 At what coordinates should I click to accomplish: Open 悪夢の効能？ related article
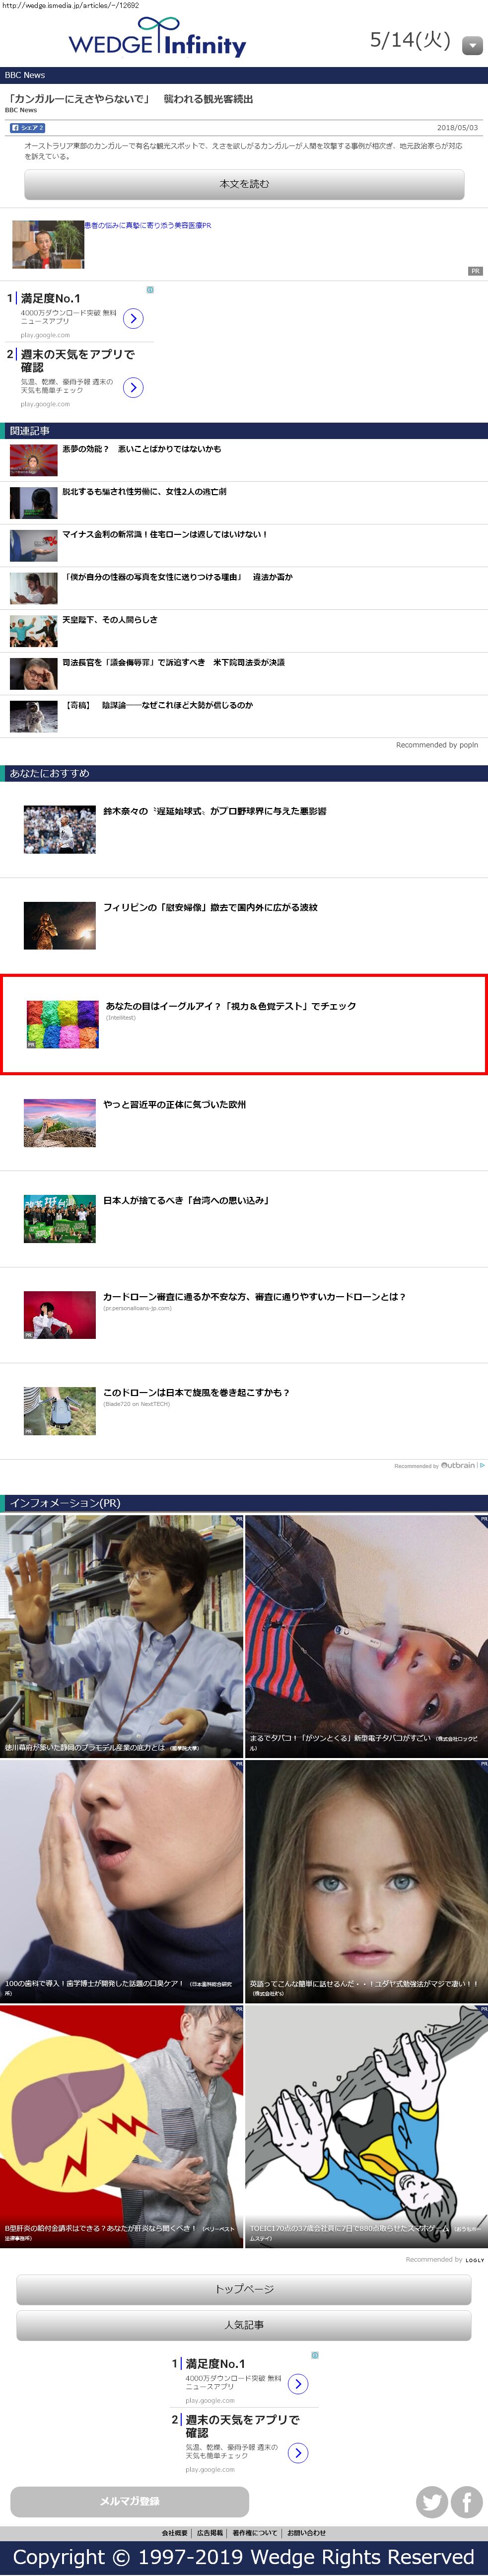click(142, 449)
